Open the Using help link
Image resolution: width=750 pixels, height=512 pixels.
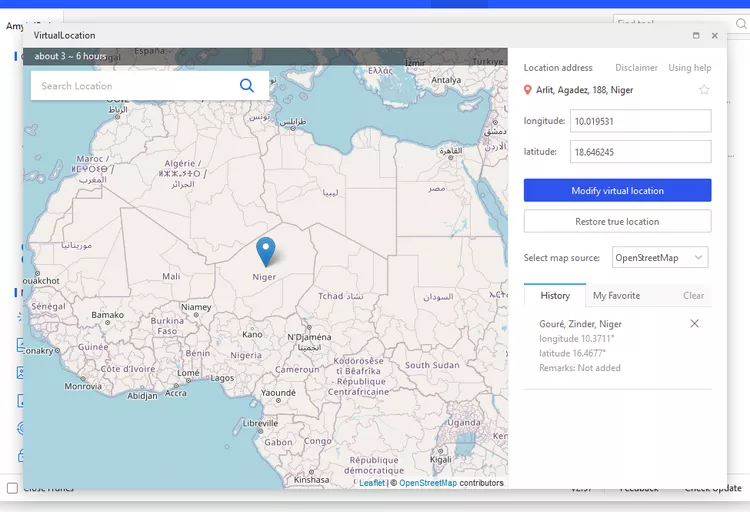click(x=689, y=67)
